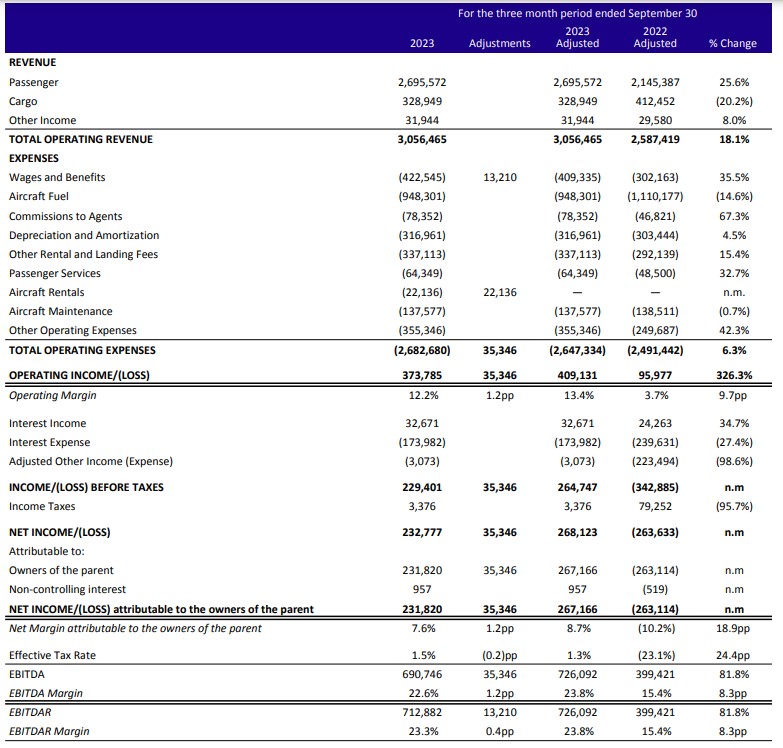
Task: Select net income 2023 value 232,777
Action: pos(422,532)
